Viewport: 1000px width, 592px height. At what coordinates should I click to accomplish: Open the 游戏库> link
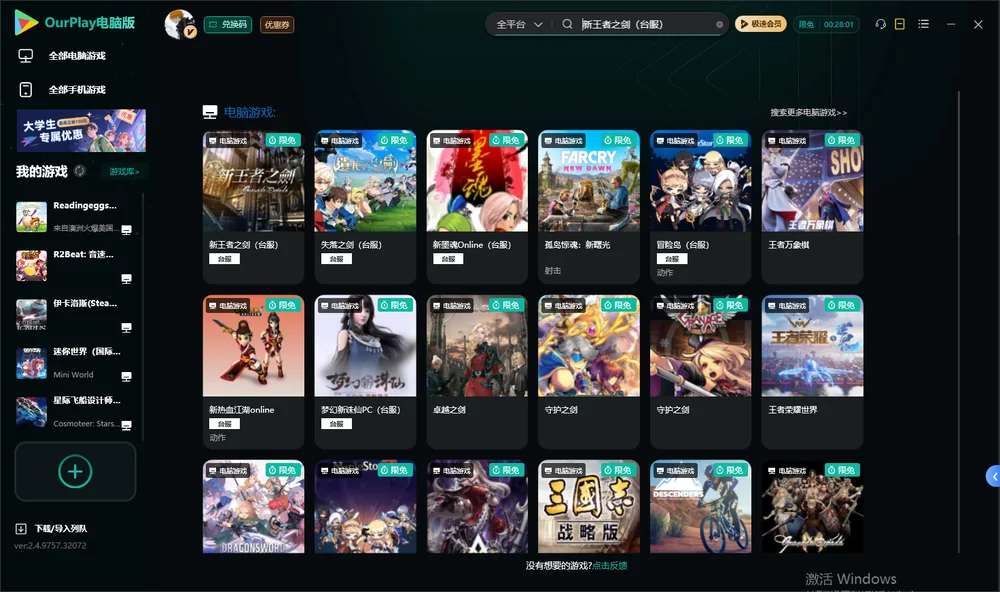(124, 172)
